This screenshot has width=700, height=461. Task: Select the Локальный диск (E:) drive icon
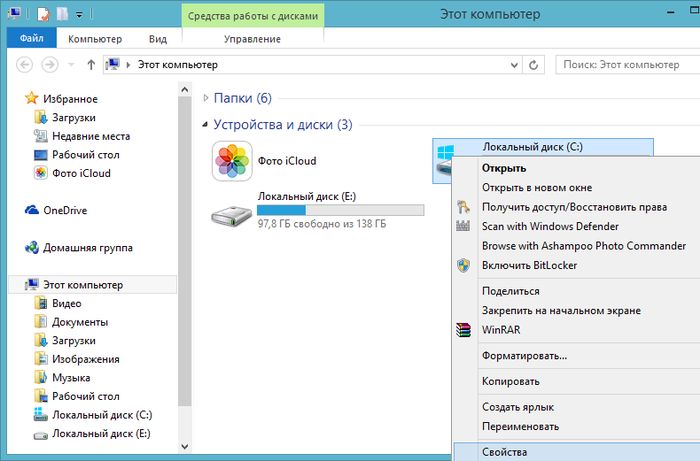[231, 212]
